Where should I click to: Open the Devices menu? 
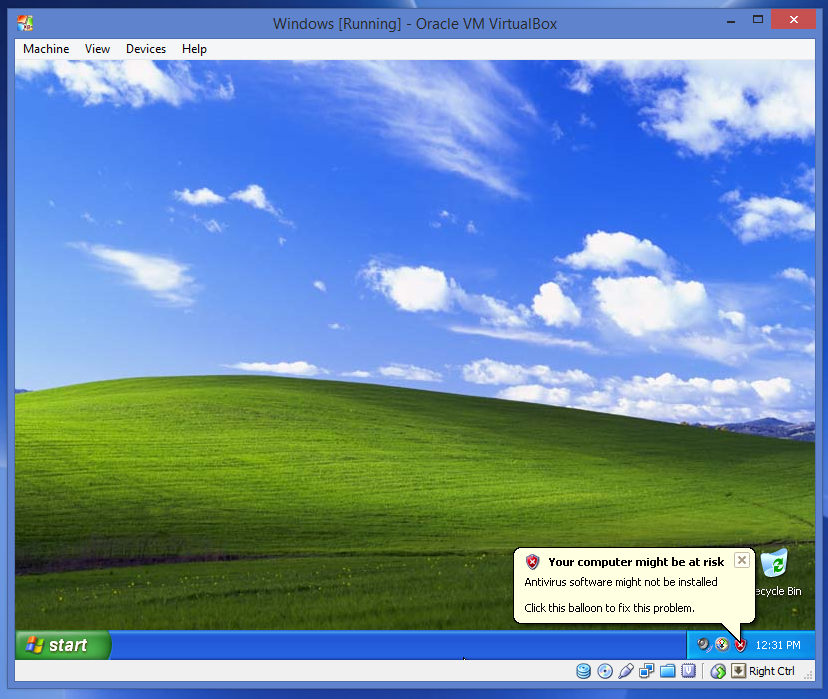(x=146, y=49)
